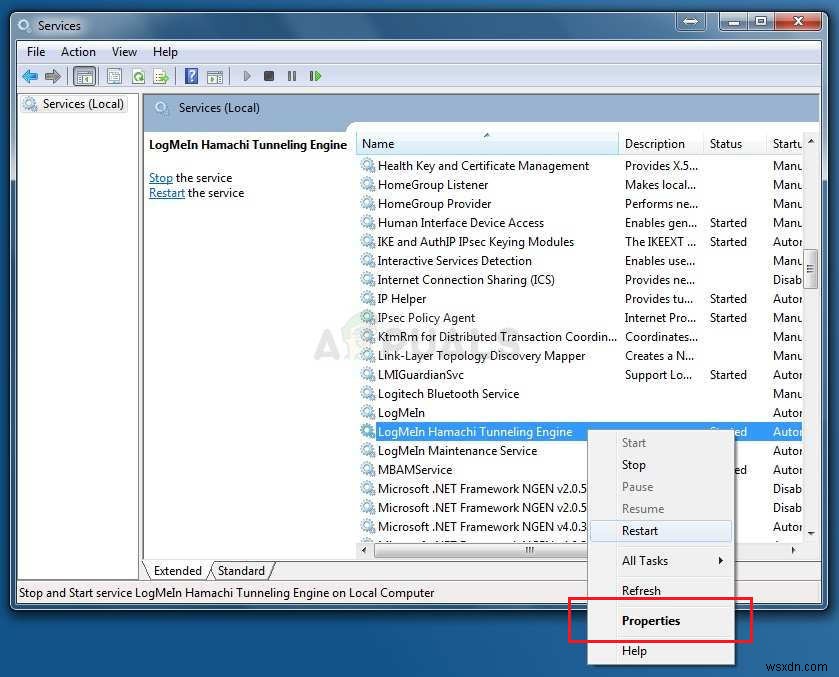The height and width of the screenshot is (677, 839).
Task: Click the horizontal scrollbar left arrow
Action: (x=364, y=550)
